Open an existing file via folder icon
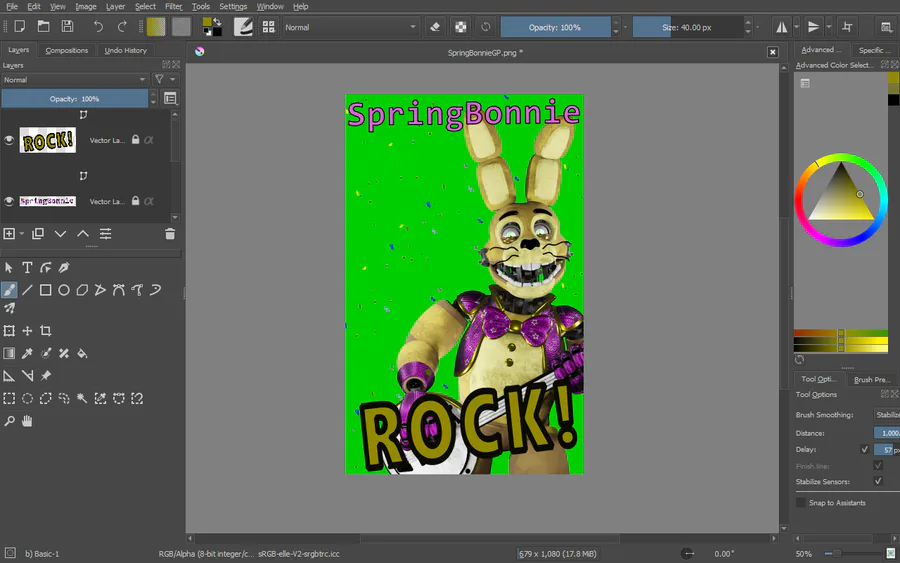This screenshot has height=563, width=900. coord(43,26)
